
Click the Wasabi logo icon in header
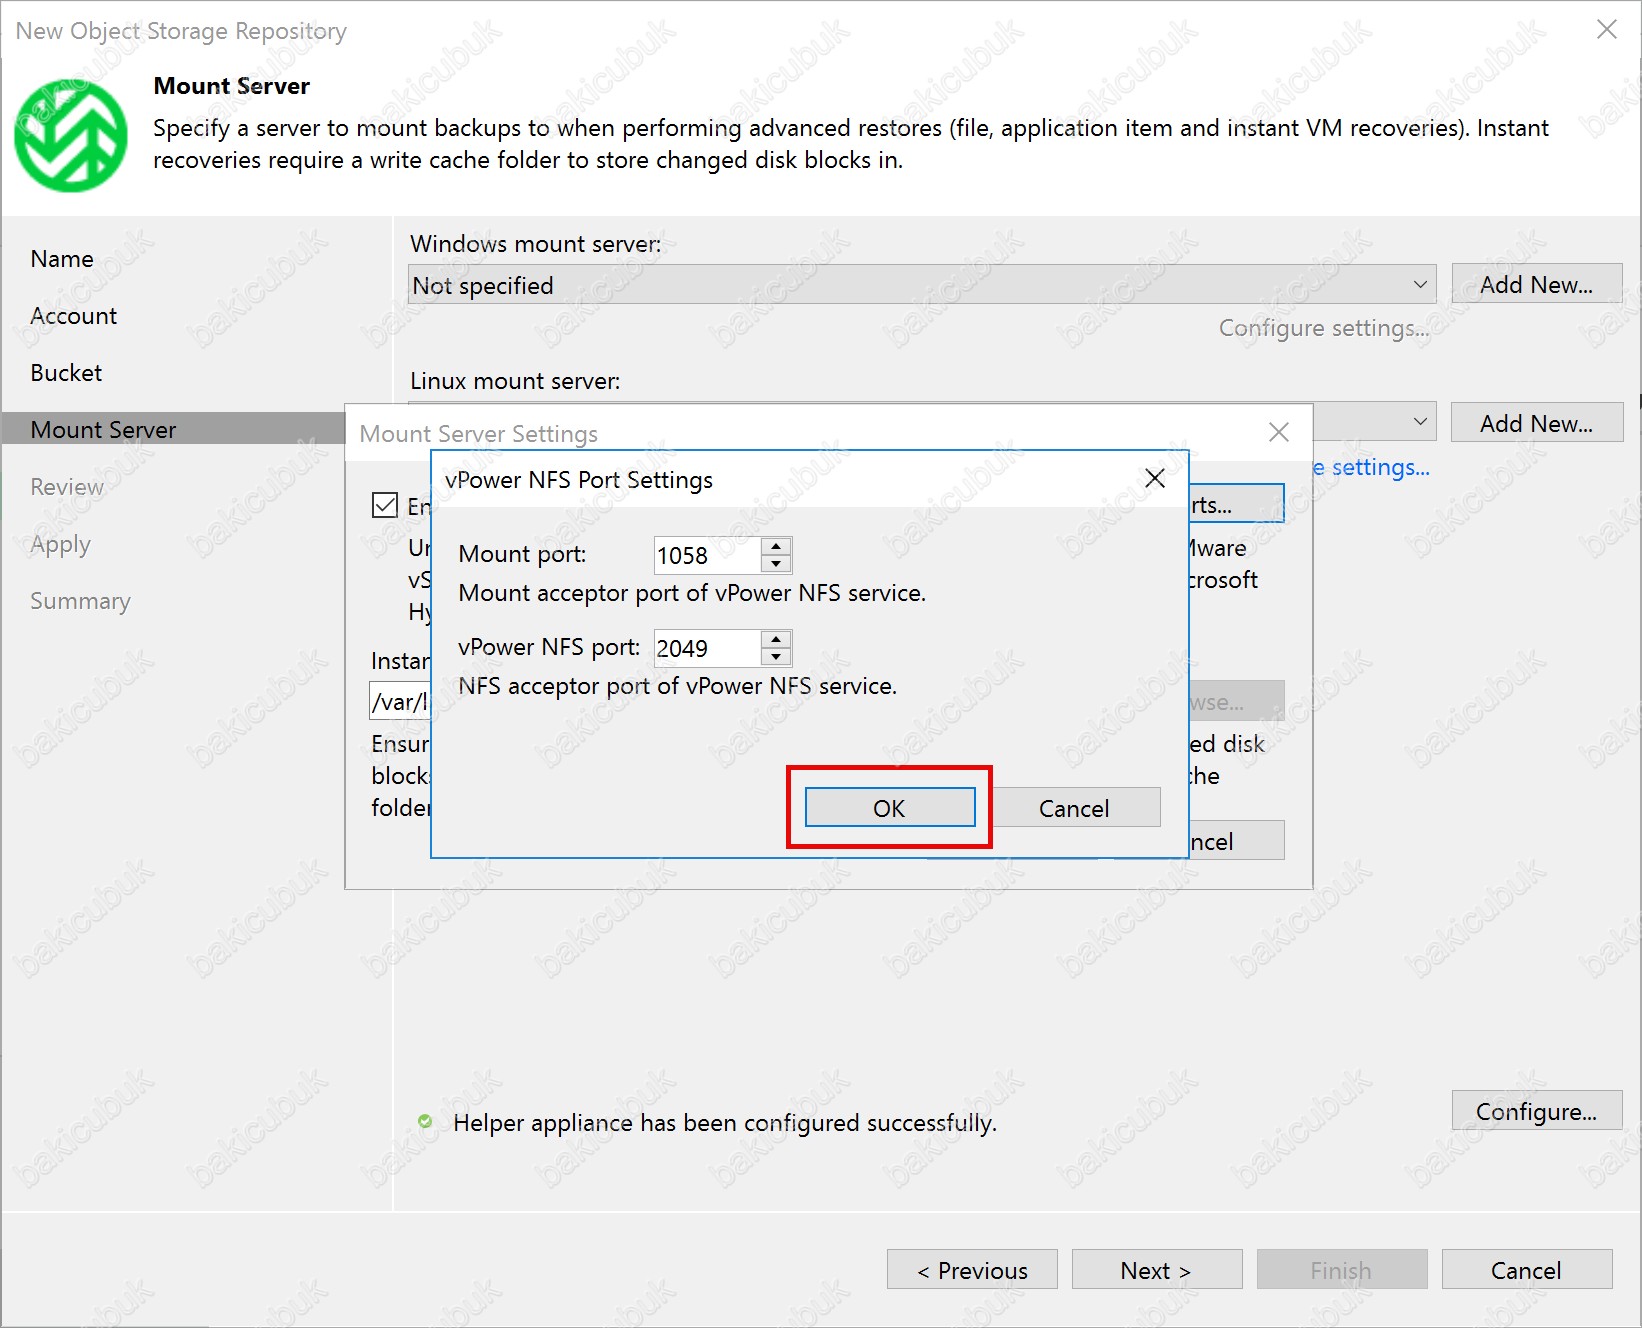click(x=70, y=135)
